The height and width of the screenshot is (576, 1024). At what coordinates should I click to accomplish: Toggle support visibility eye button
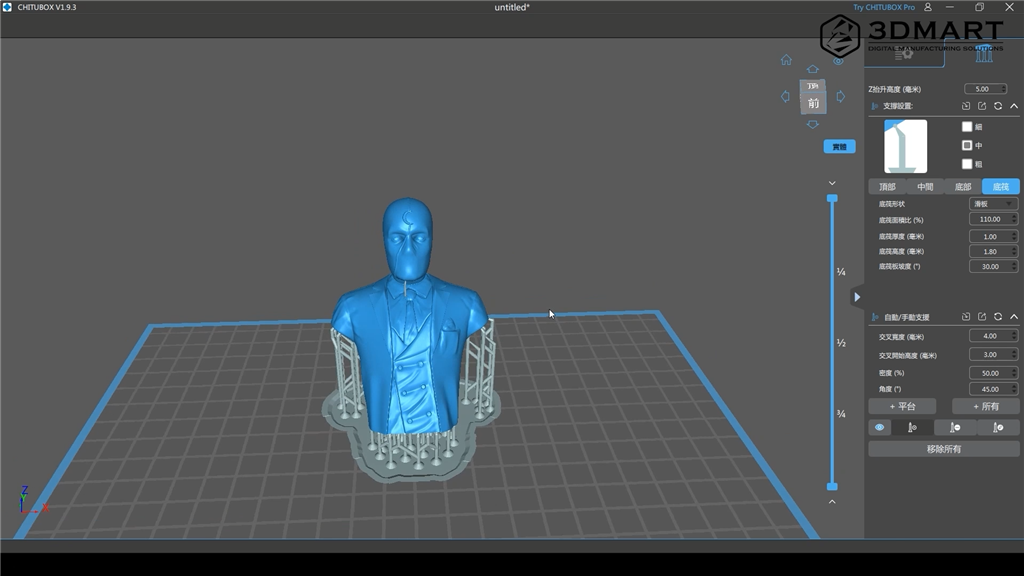click(x=880, y=427)
